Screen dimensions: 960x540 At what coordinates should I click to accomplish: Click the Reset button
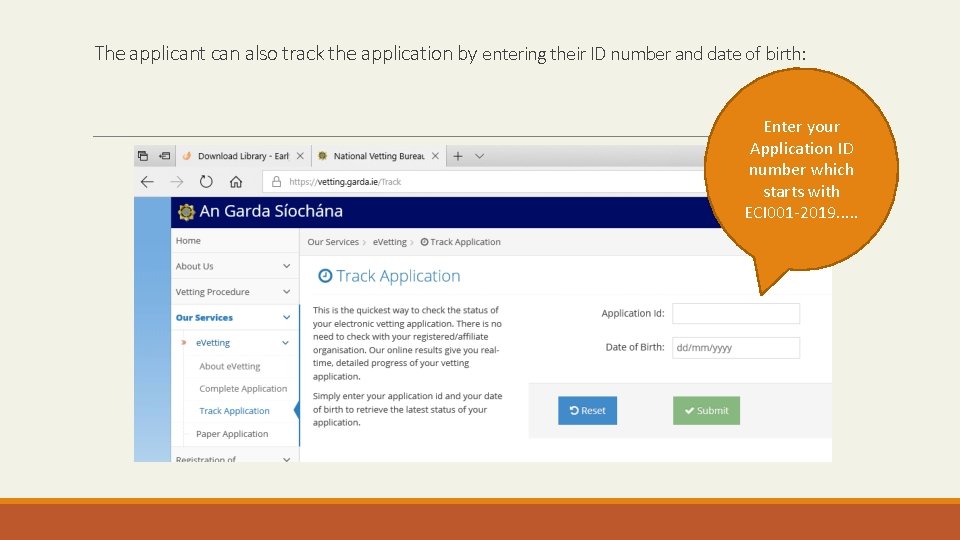click(587, 411)
